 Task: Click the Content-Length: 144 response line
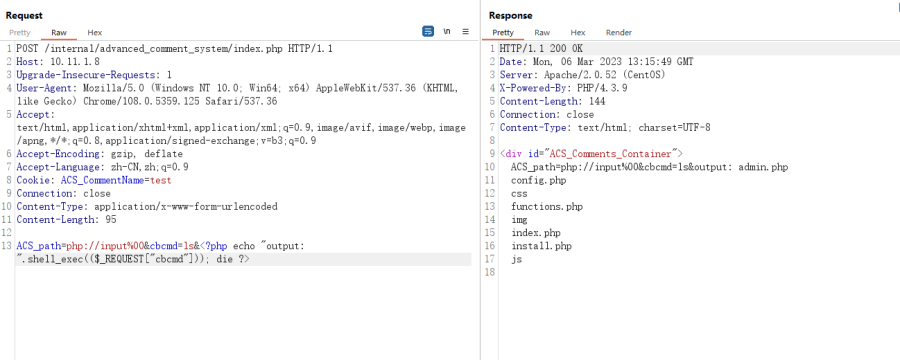tap(552, 101)
